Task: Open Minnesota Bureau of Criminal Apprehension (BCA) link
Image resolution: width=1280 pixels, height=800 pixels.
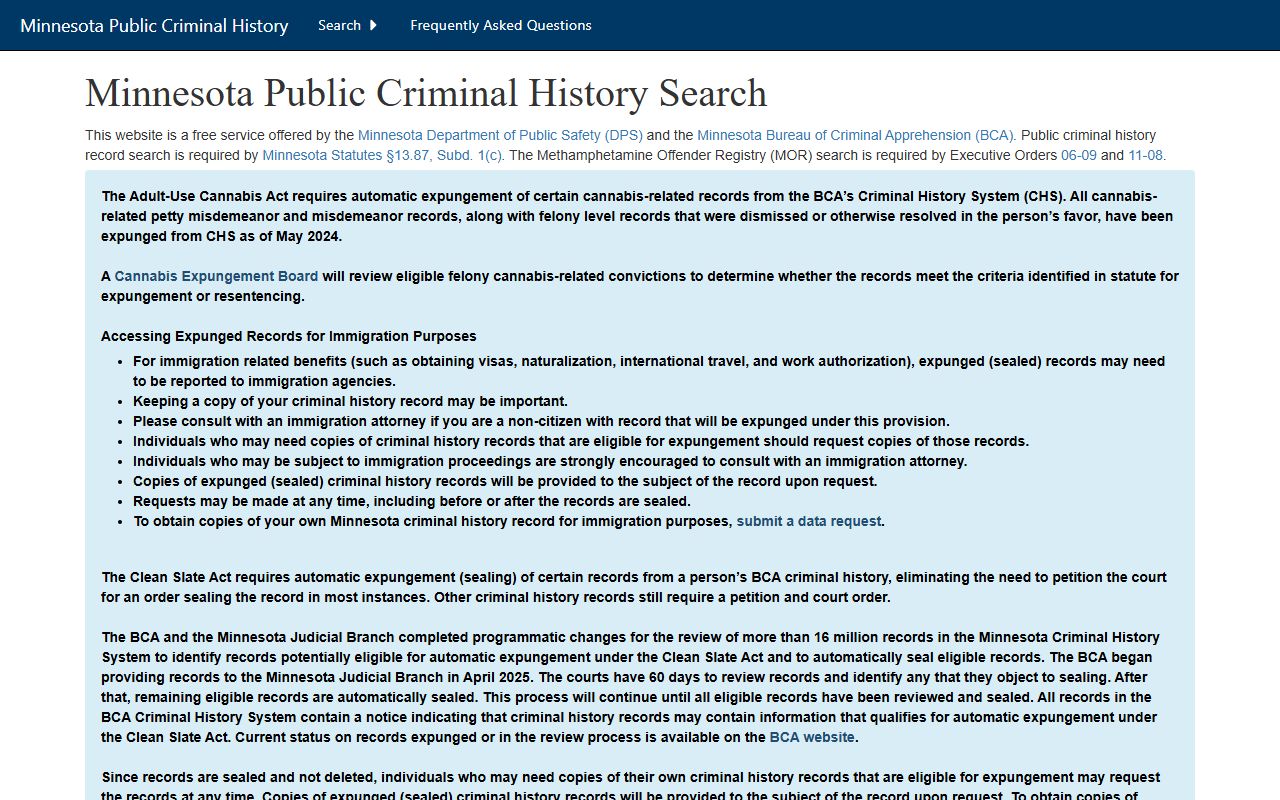Action: pos(856,135)
